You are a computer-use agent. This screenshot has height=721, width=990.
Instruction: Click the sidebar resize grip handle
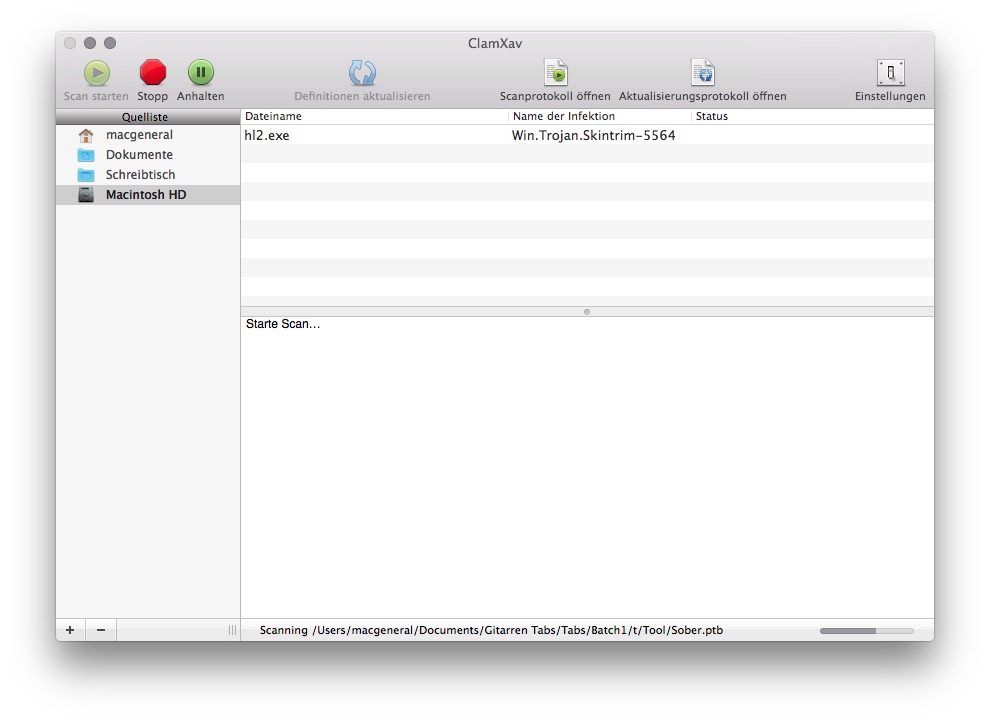(x=232, y=630)
